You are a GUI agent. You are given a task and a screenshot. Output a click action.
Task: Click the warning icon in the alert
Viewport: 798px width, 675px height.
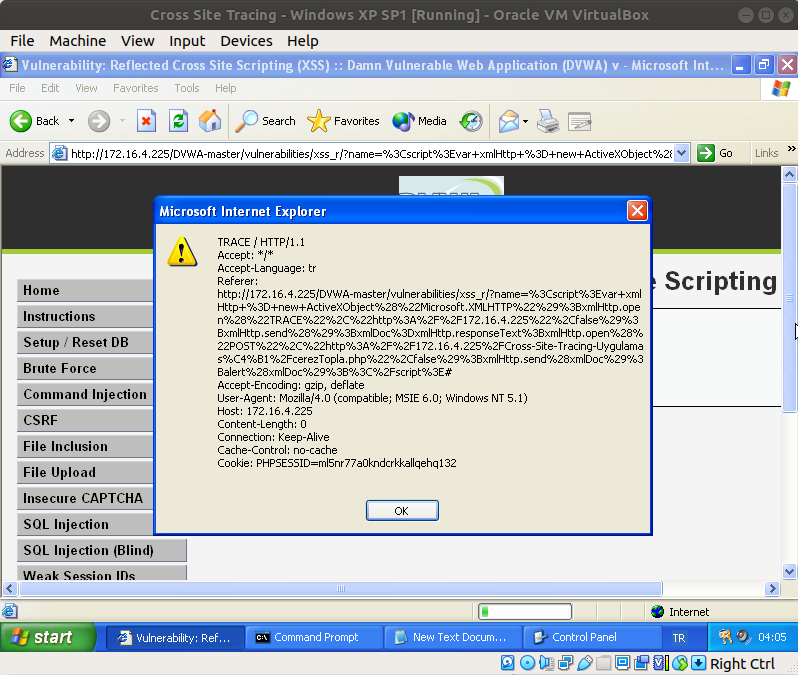tap(182, 251)
